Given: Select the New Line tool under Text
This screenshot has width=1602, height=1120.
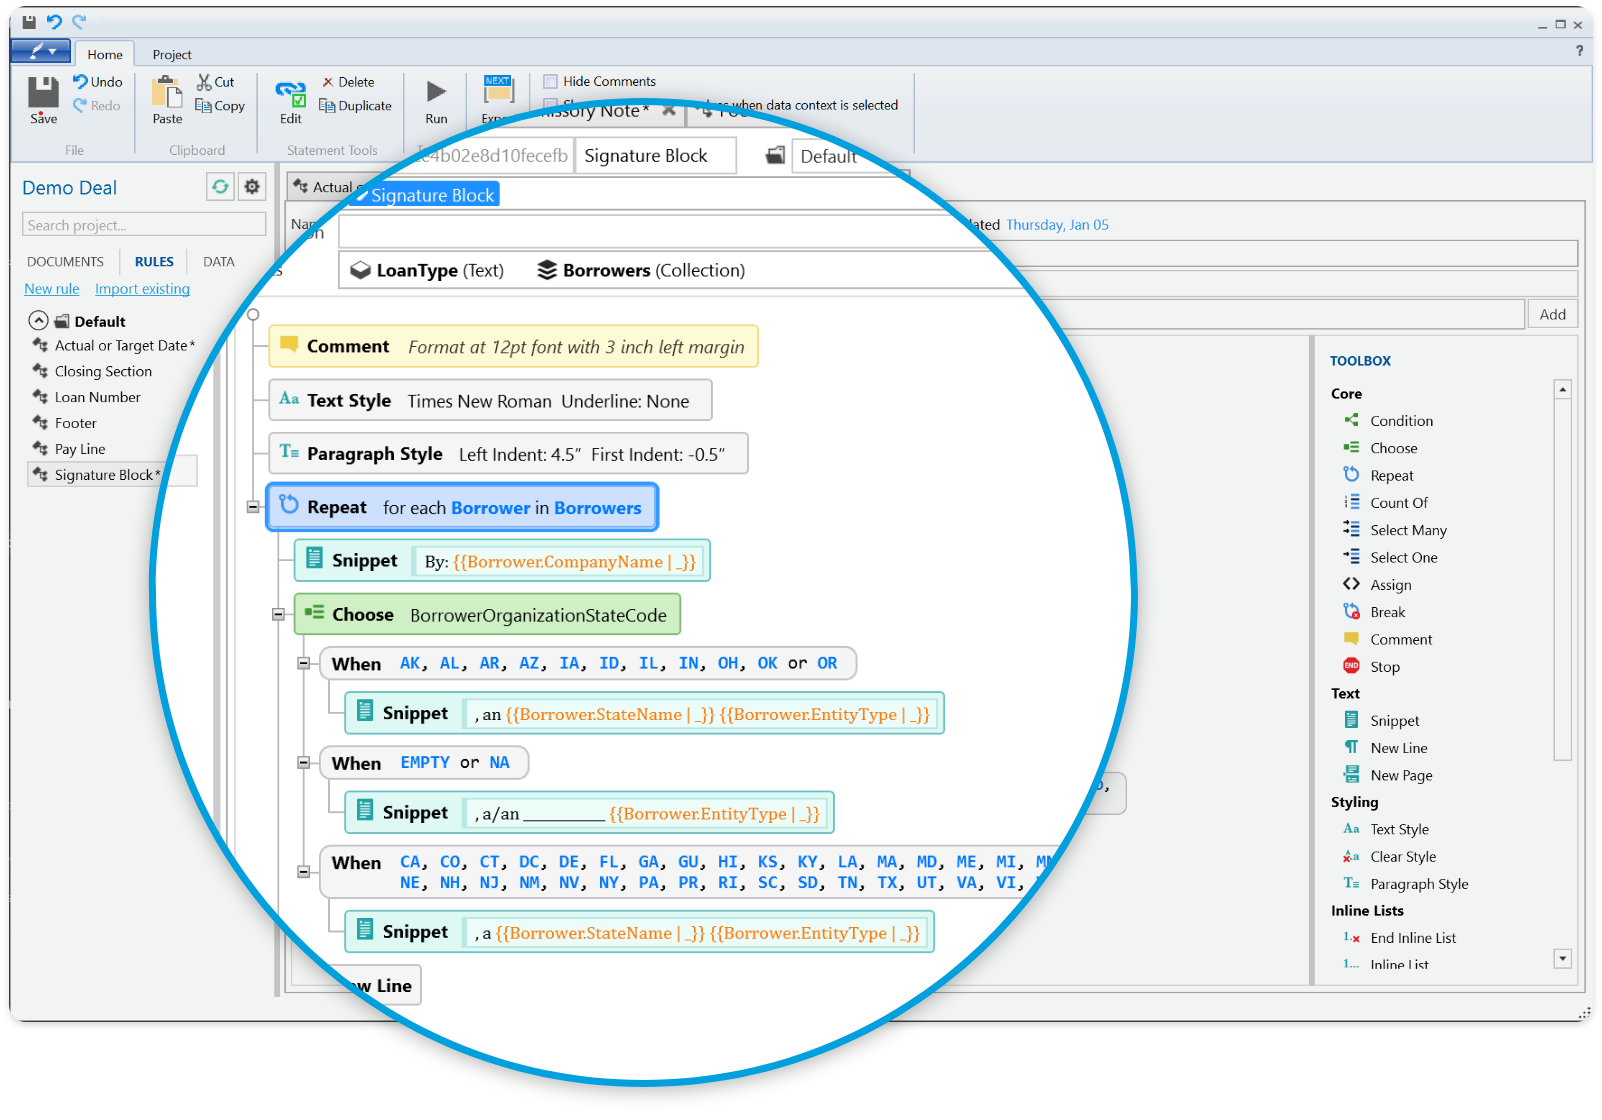Looking at the screenshot, I should 1398,747.
